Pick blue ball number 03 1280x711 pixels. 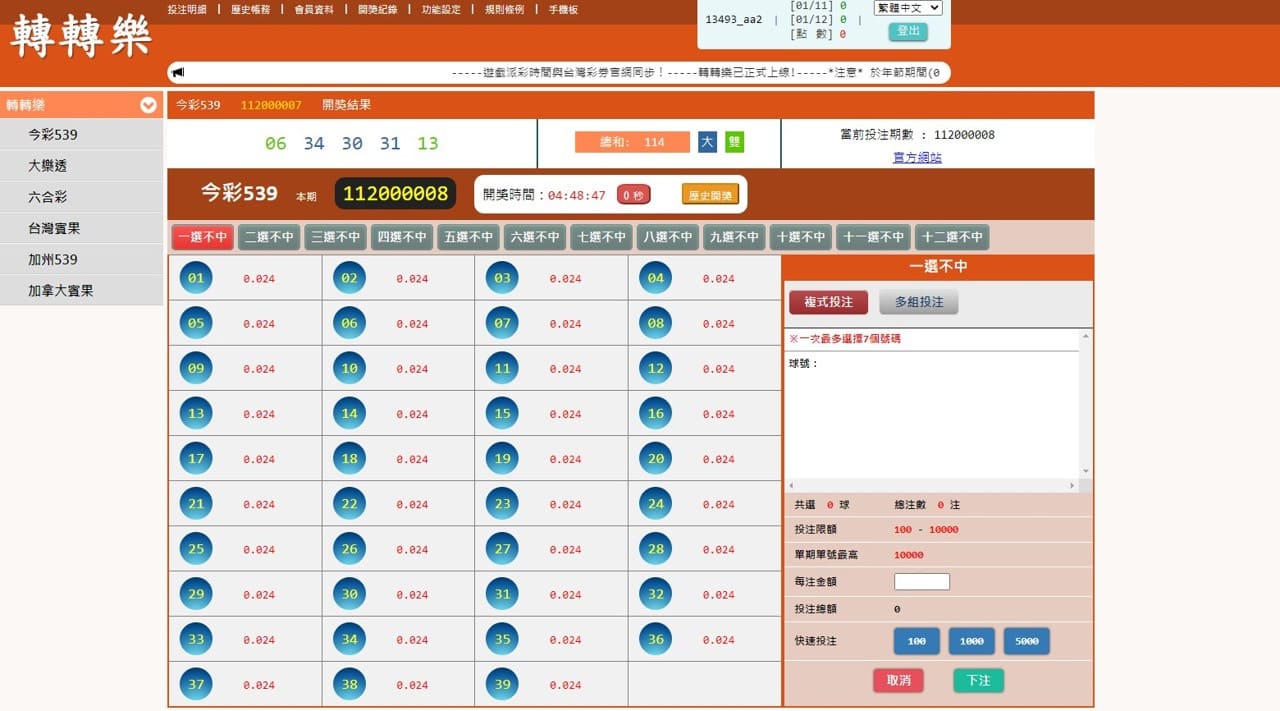click(502, 278)
